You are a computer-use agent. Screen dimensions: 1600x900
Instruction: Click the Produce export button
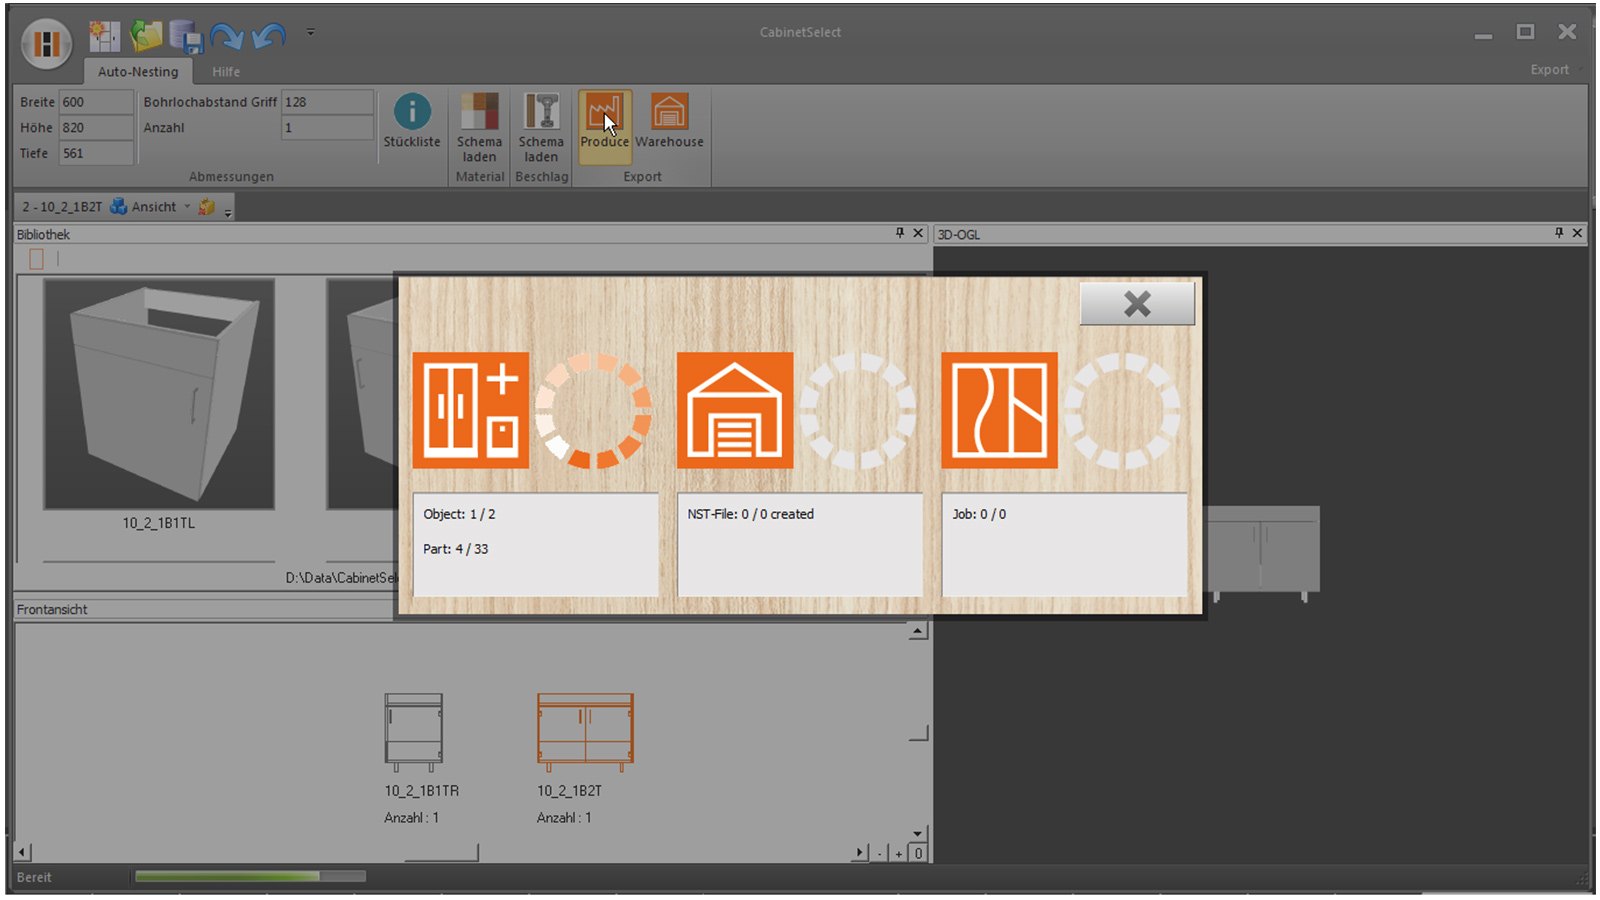(x=604, y=122)
